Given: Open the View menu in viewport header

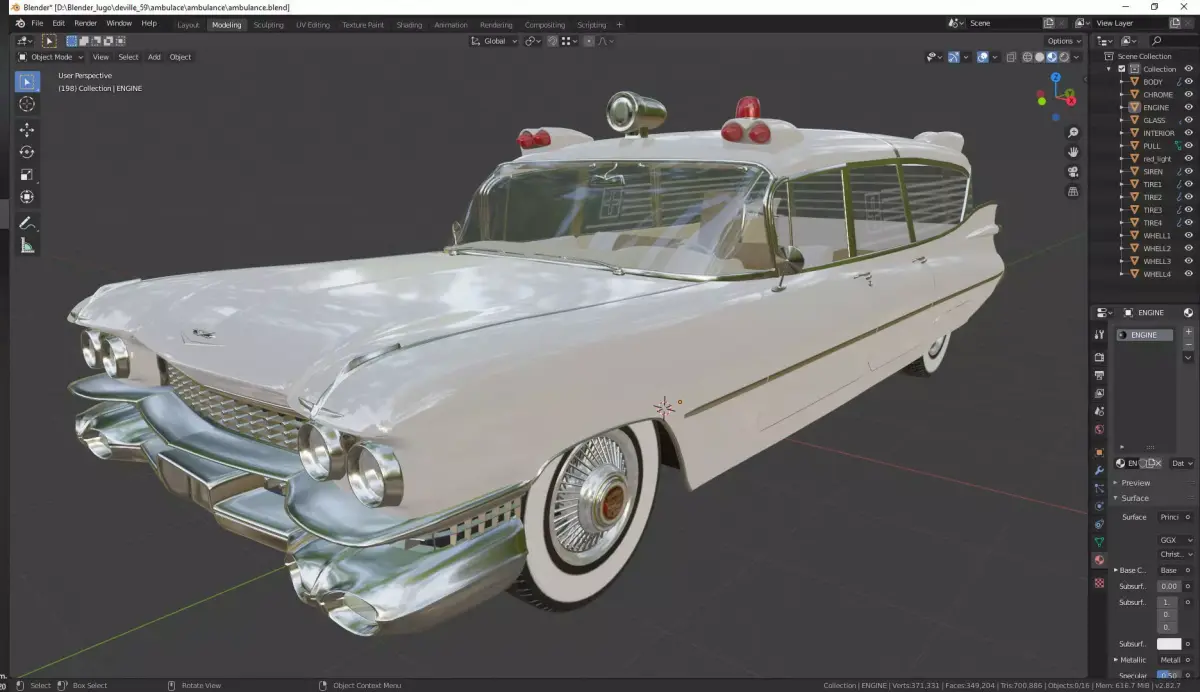Looking at the screenshot, I should coord(101,57).
